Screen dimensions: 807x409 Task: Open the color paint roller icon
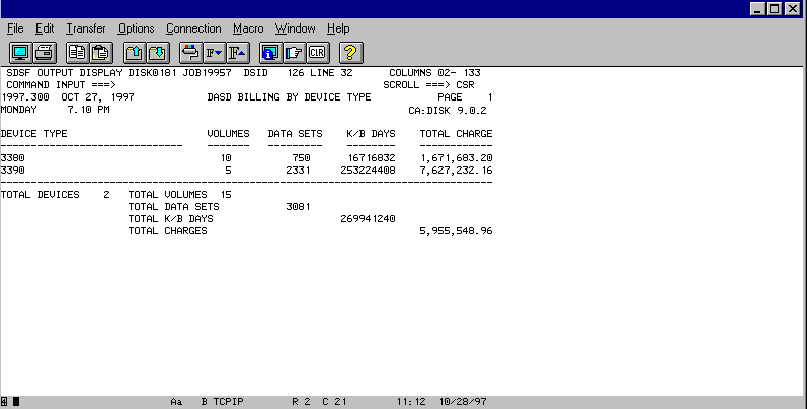click(x=190, y=52)
